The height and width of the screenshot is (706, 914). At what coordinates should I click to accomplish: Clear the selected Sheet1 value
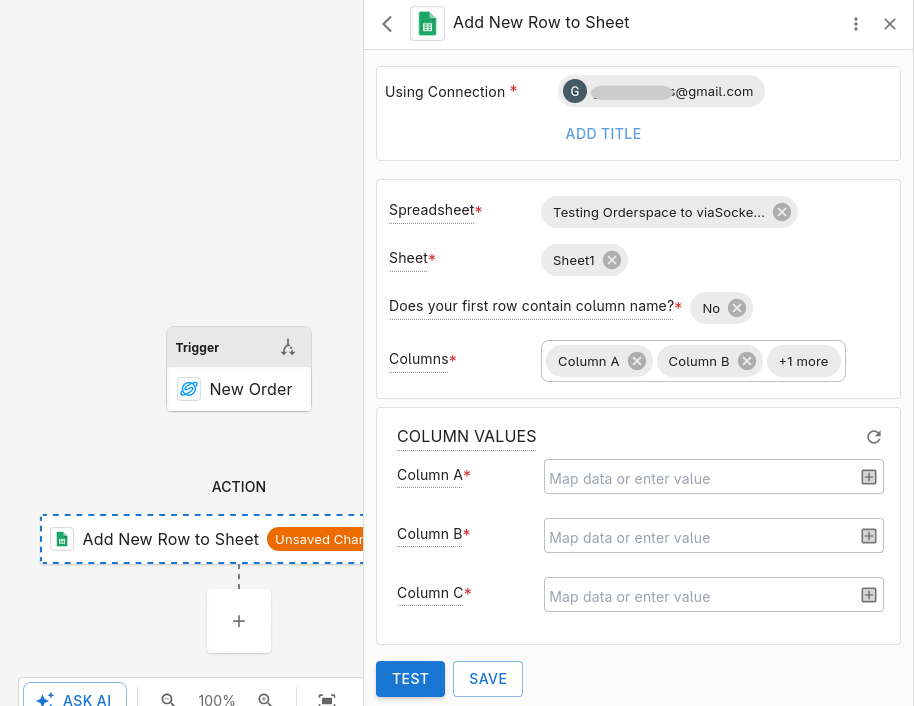(611, 260)
